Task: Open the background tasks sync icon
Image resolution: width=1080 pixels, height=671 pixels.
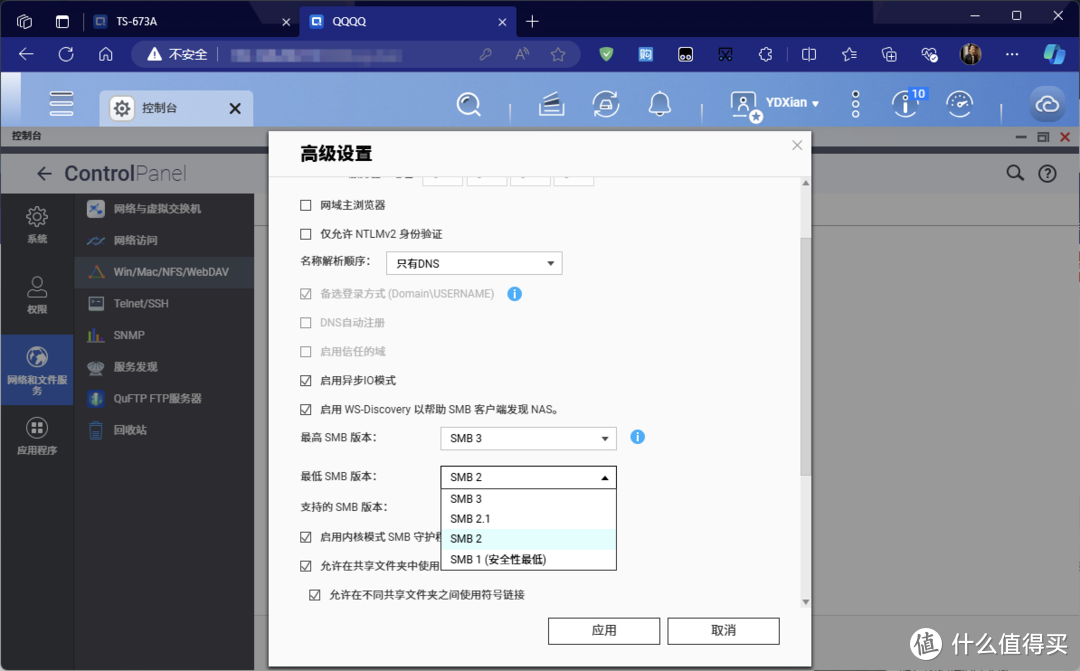Action: point(604,104)
